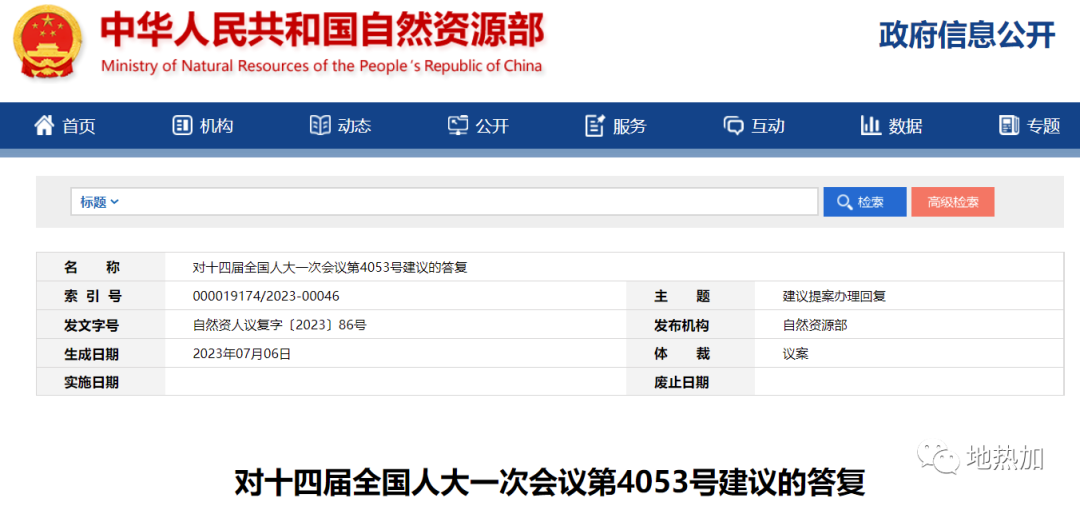The width and height of the screenshot is (1080, 506).
Task: Open the 专题 navigation item
Action: pyautogui.click(x=1030, y=125)
